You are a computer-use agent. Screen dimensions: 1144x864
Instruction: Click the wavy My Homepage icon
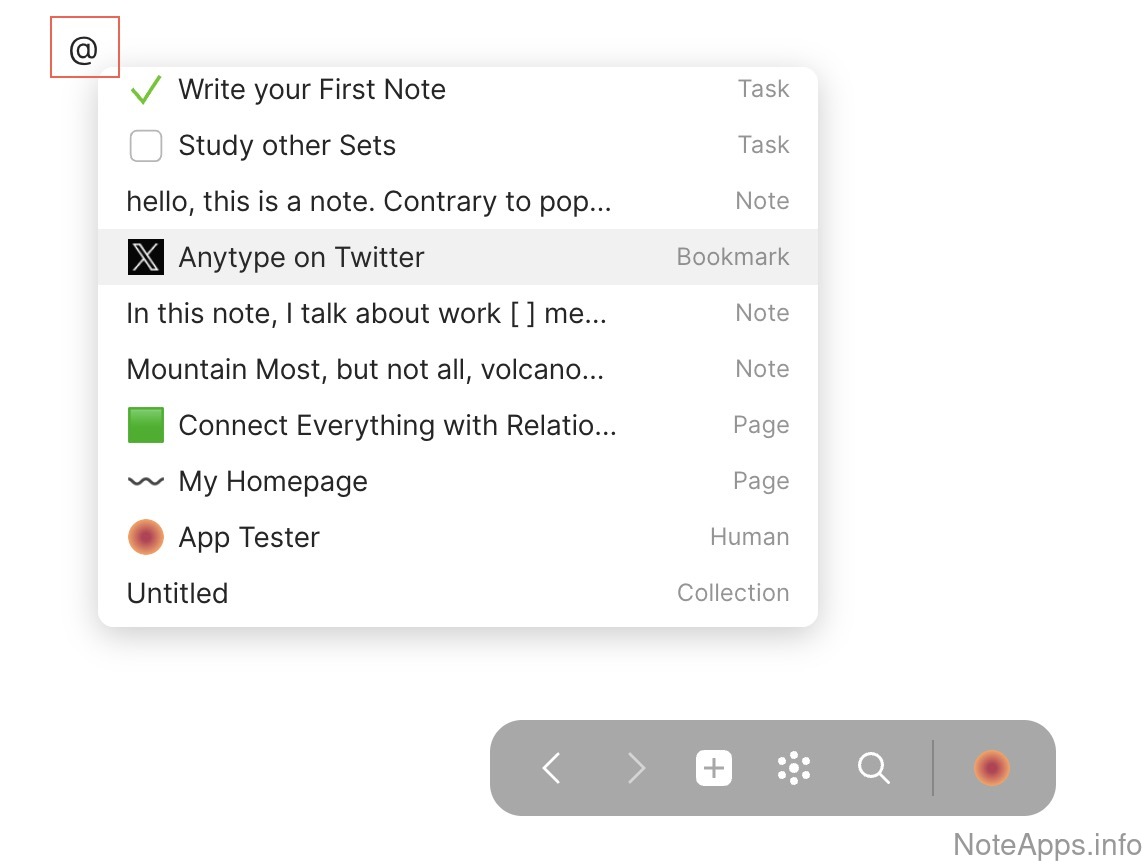point(146,481)
